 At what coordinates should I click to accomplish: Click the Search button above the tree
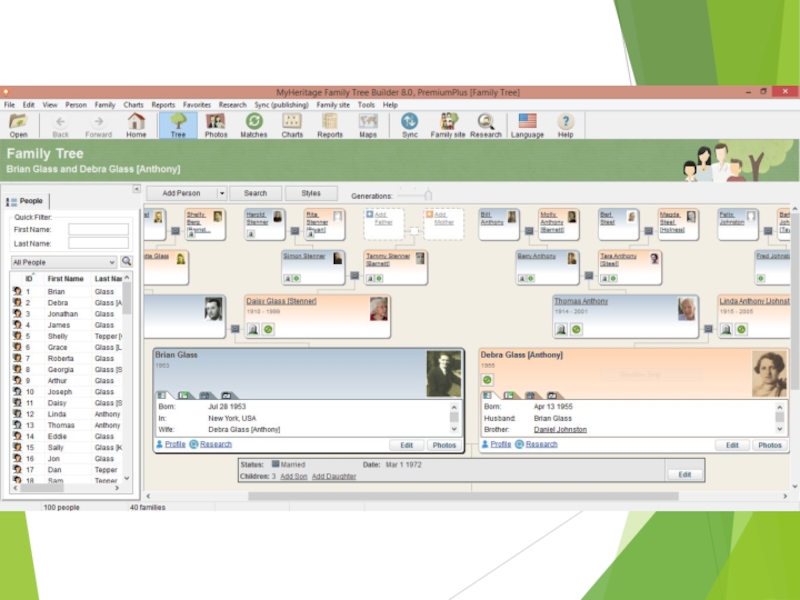255,193
